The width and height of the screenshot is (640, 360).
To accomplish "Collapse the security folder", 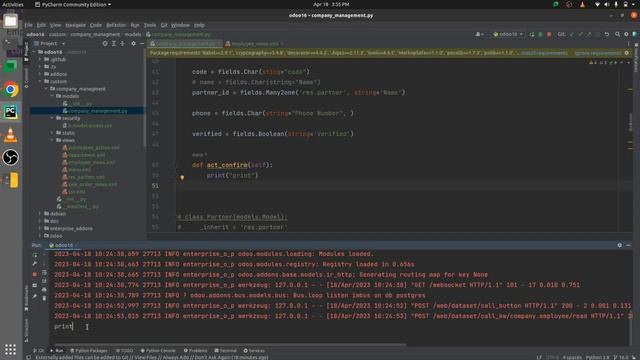I will (52, 118).
